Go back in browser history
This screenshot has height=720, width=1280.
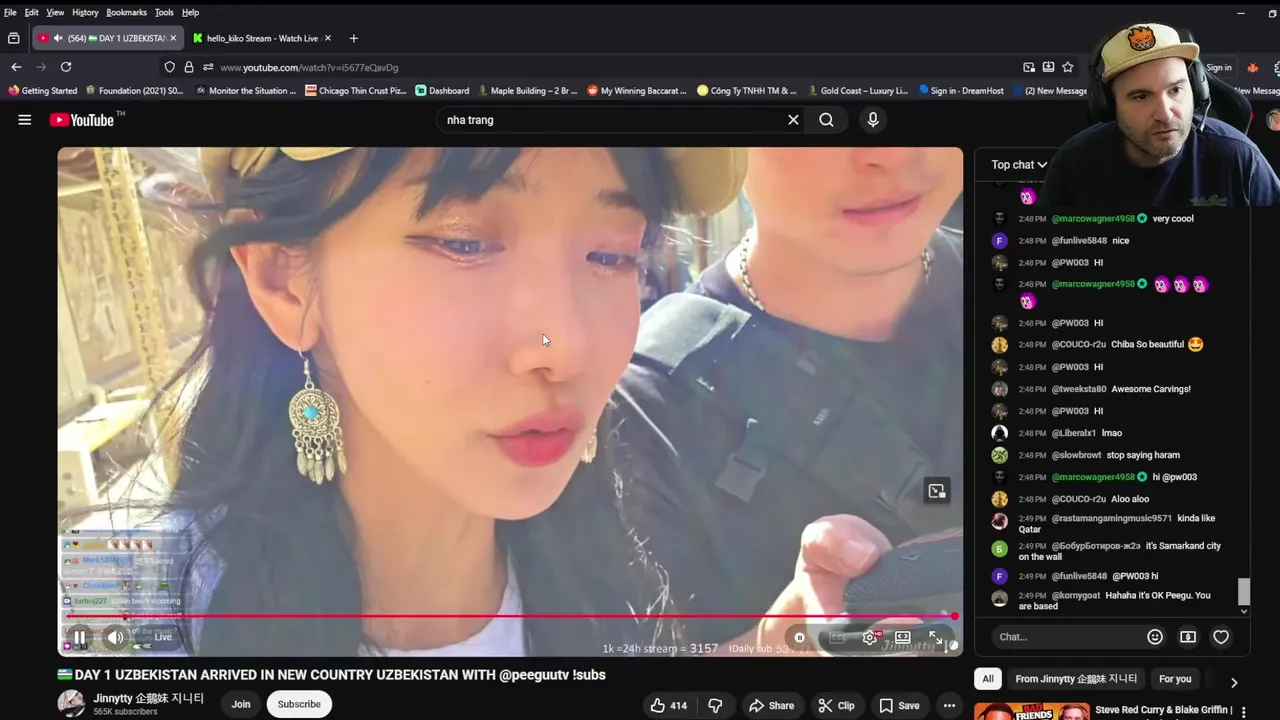coord(16,67)
